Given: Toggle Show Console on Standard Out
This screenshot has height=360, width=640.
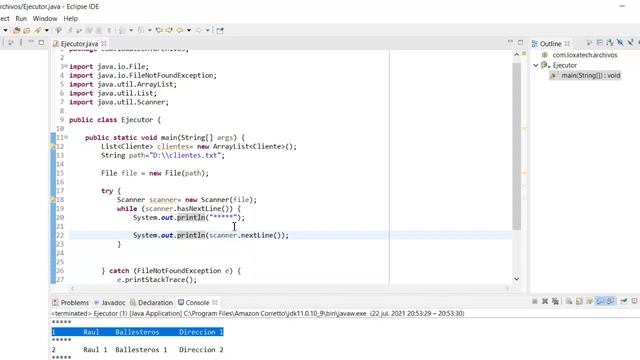Looking at the screenshot, I should (x=600, y=301).
